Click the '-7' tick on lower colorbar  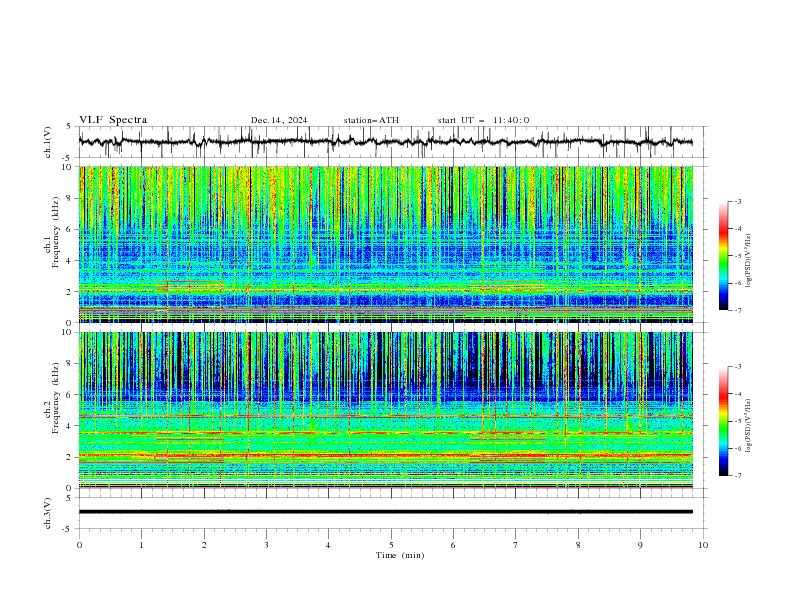tap(737, 475)
